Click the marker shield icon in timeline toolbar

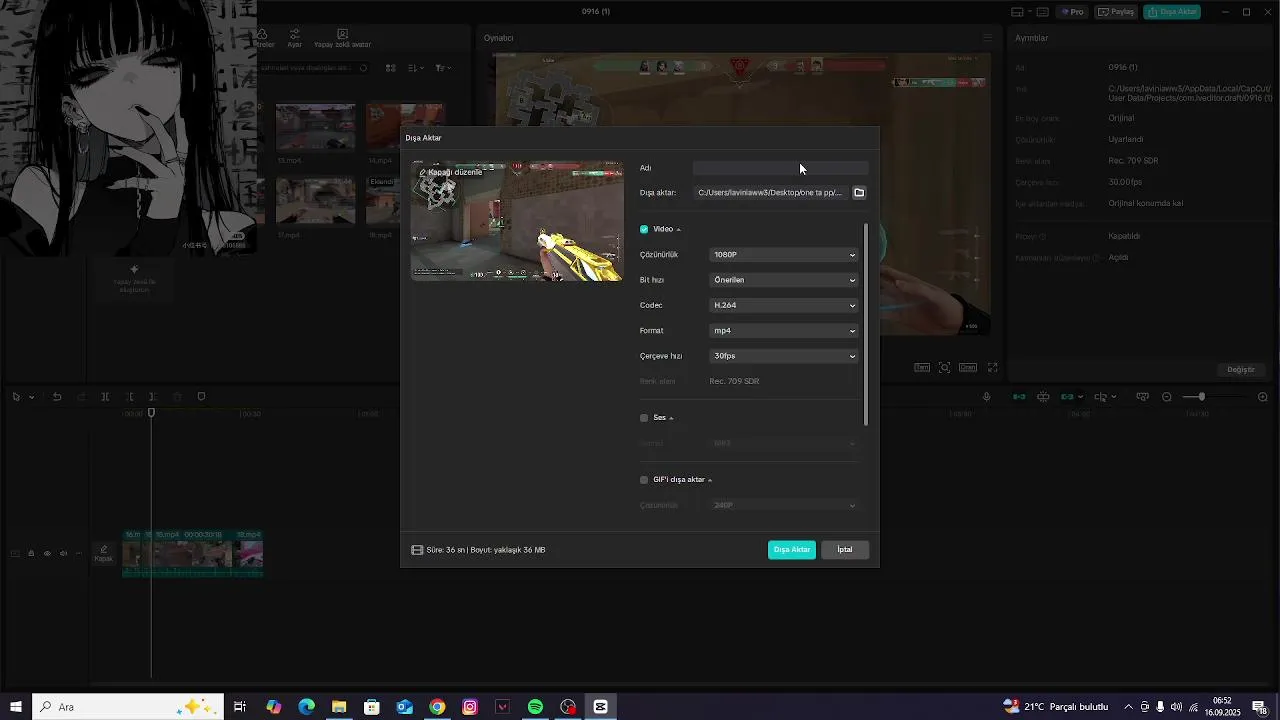click(201, 397)
